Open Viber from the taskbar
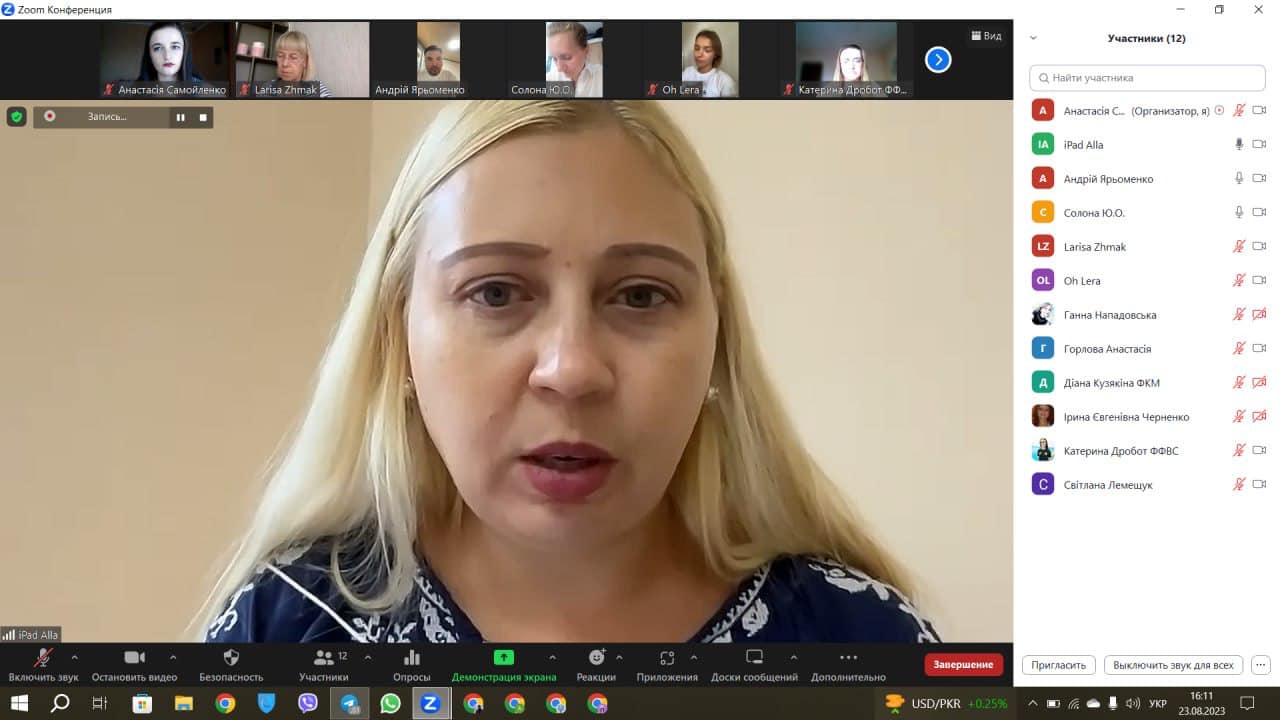1280x720 pixels. [308, 703]
